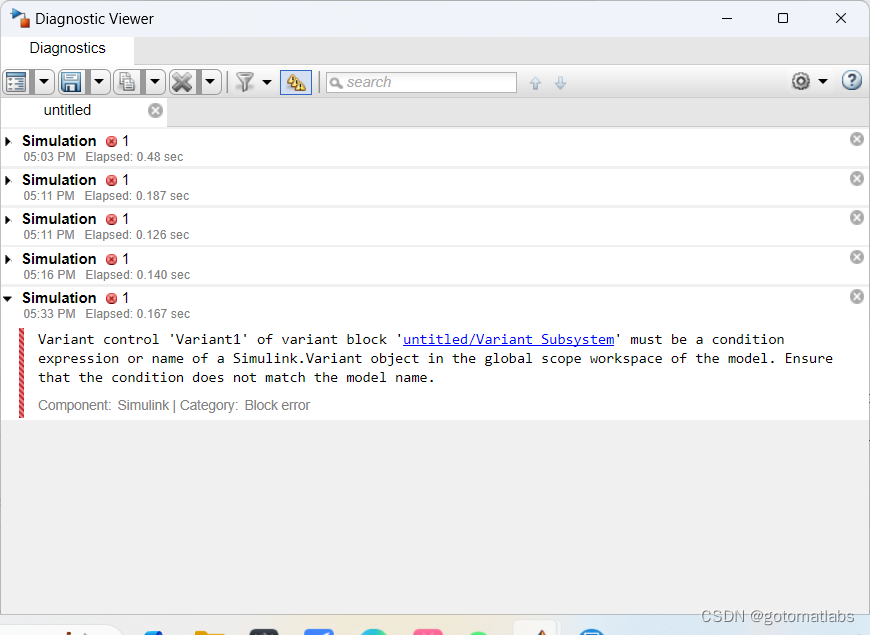This screenshot has height=635, width=870.
Task: Dismiss the Simulation entry with 0.126 sec
Action: pyautogui.click(x=857, y=218)
